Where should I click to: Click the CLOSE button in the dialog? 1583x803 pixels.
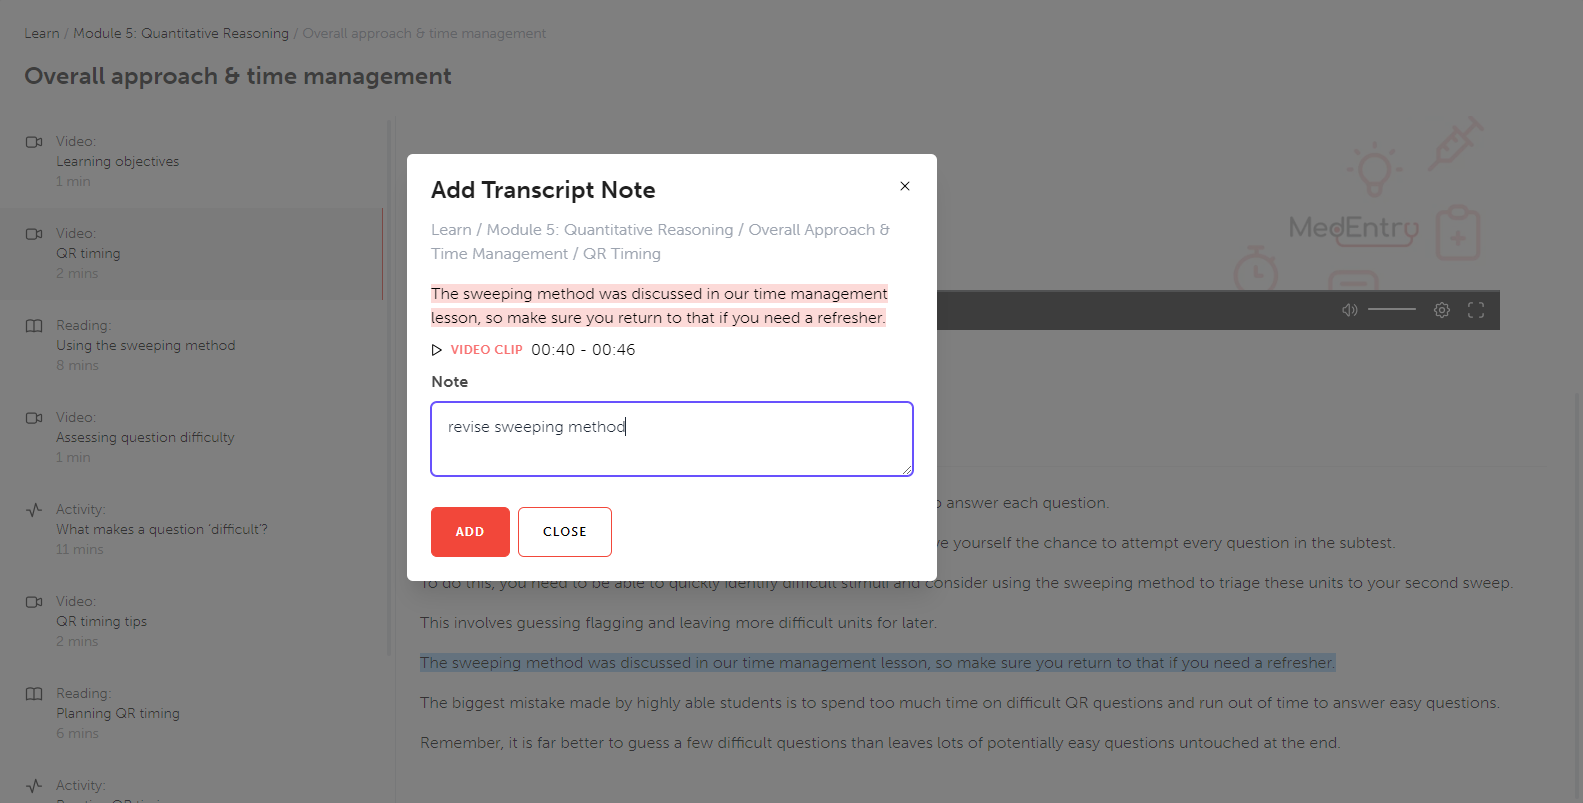565,532
